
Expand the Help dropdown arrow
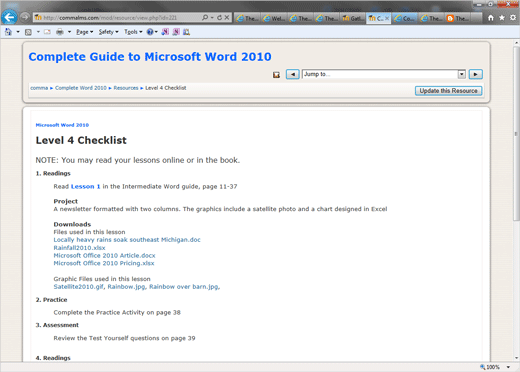click(x=156, y=32)
